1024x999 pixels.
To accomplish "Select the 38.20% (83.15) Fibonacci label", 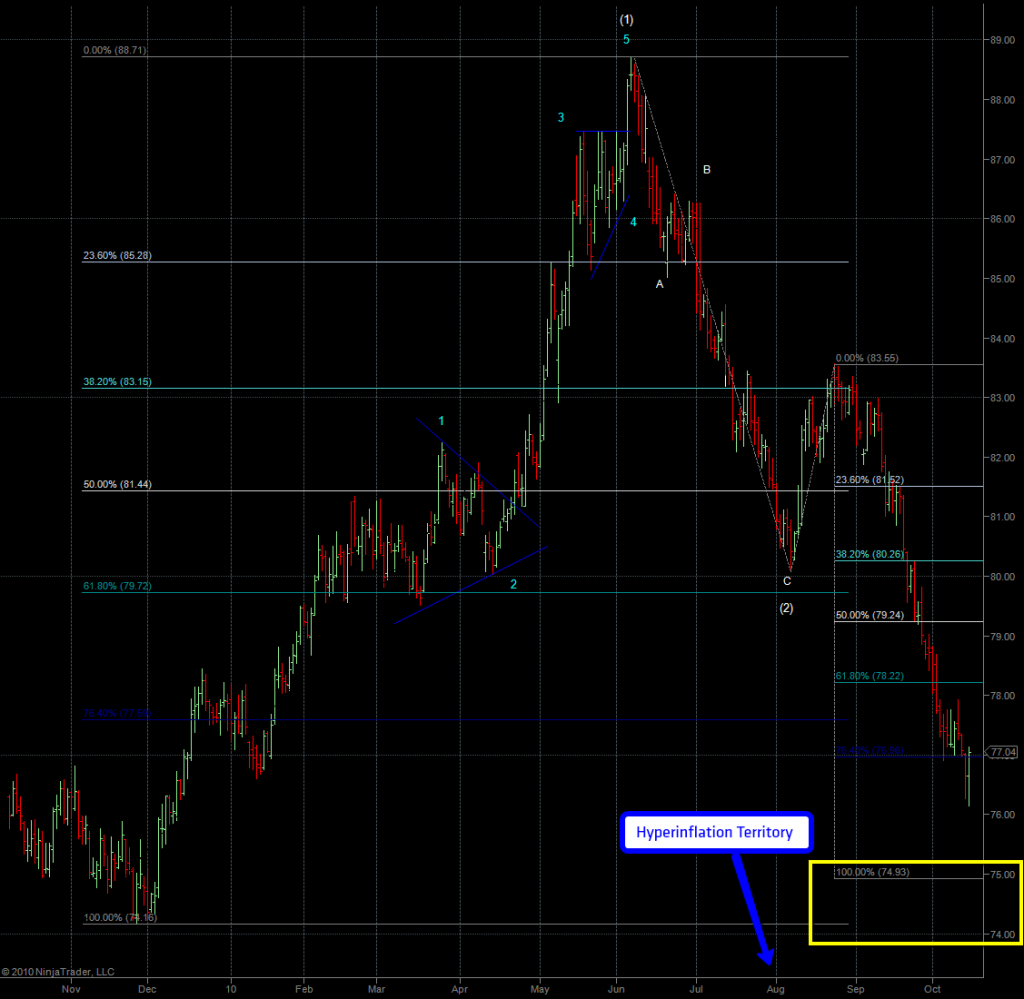I will coord(117,382).
